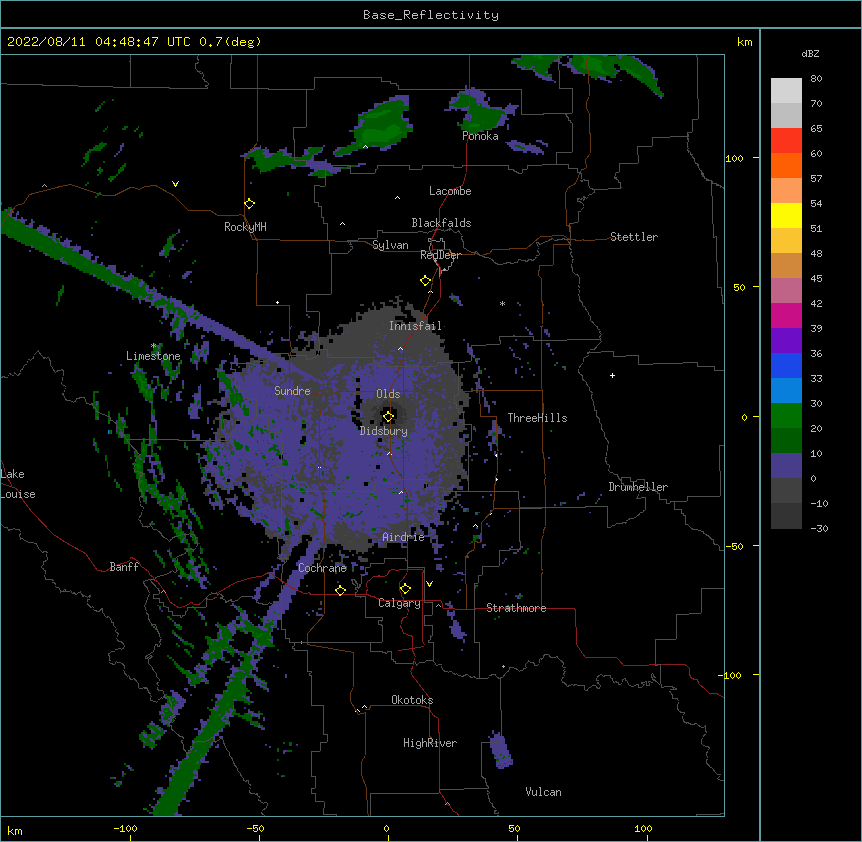This screenshot has height=842, width=862.
Task: Pick the yellow swatch between 54 and 51
Action: pos(786,215)
